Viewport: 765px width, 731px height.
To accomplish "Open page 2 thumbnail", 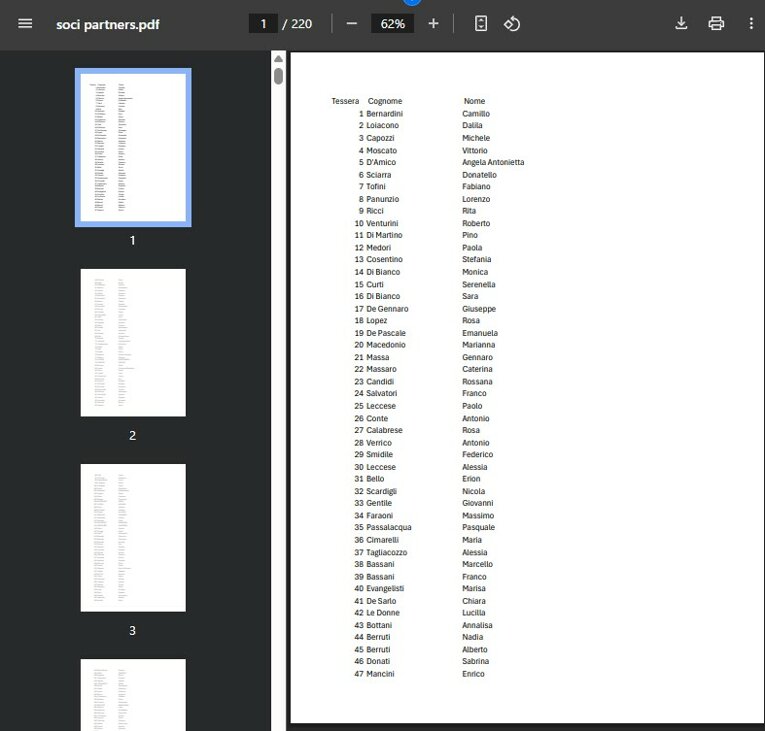I will [133, 342].
